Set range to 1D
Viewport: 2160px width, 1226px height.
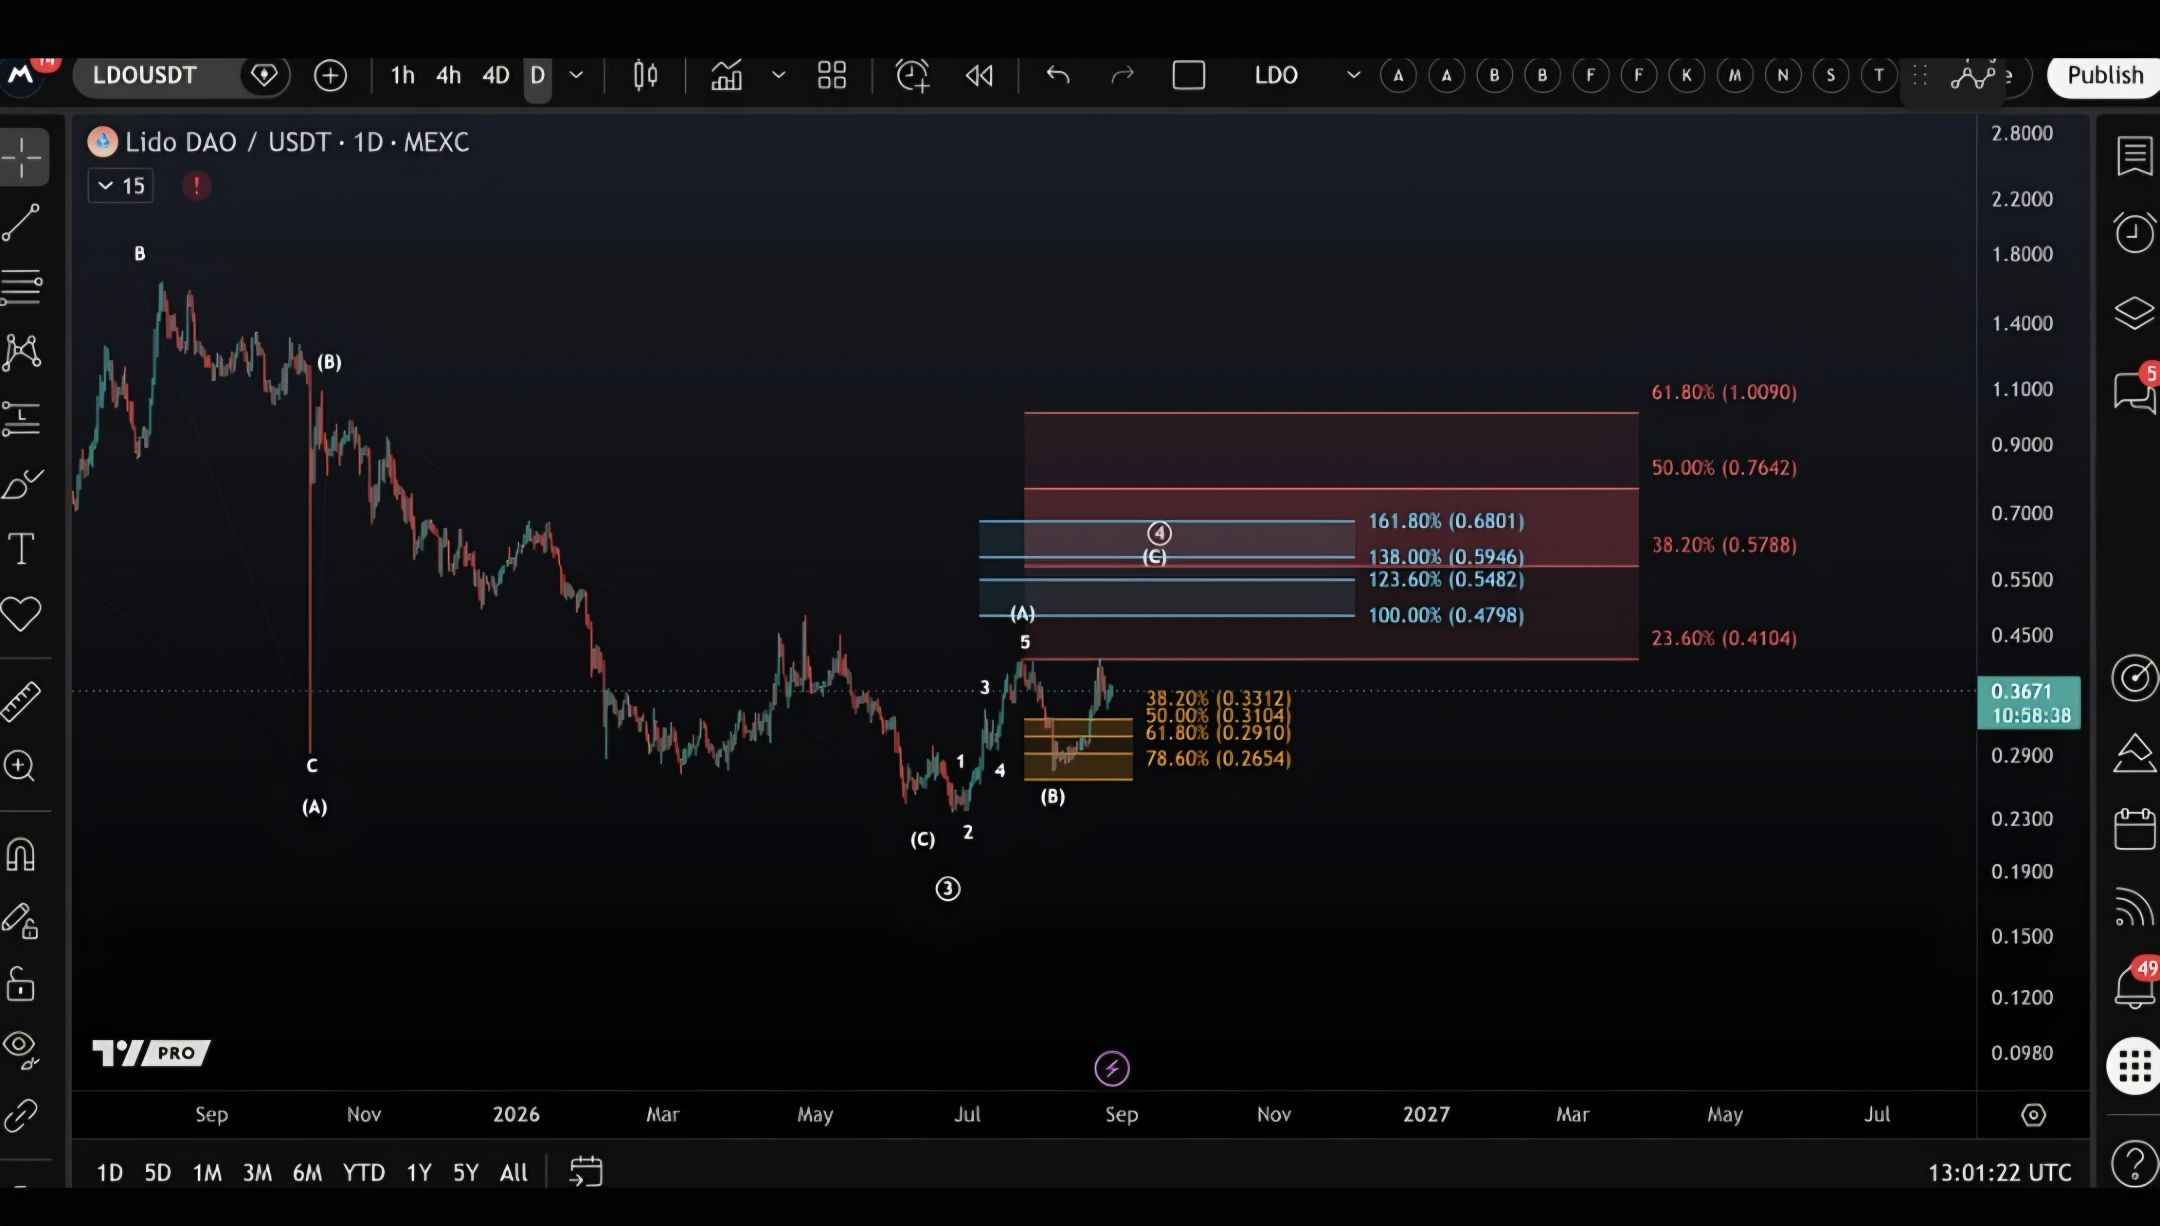pos(109,1172)
